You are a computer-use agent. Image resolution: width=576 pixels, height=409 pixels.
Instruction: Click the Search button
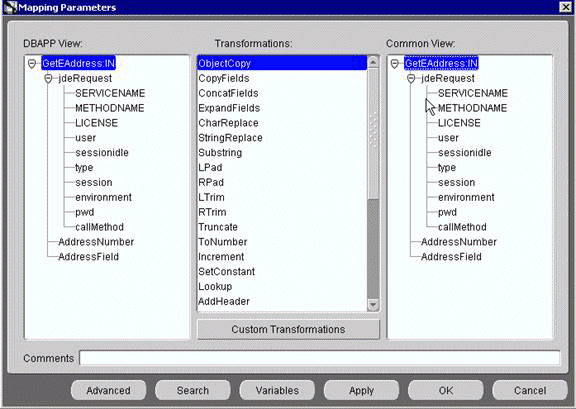click(193, 390)
